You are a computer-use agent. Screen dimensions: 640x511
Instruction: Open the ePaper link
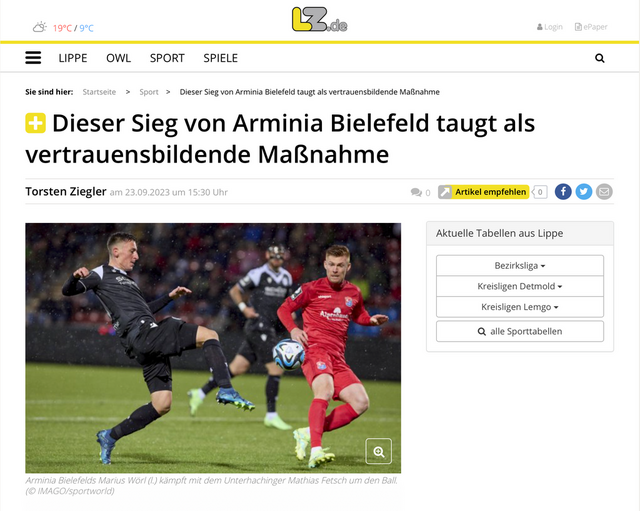pos(591,27)
